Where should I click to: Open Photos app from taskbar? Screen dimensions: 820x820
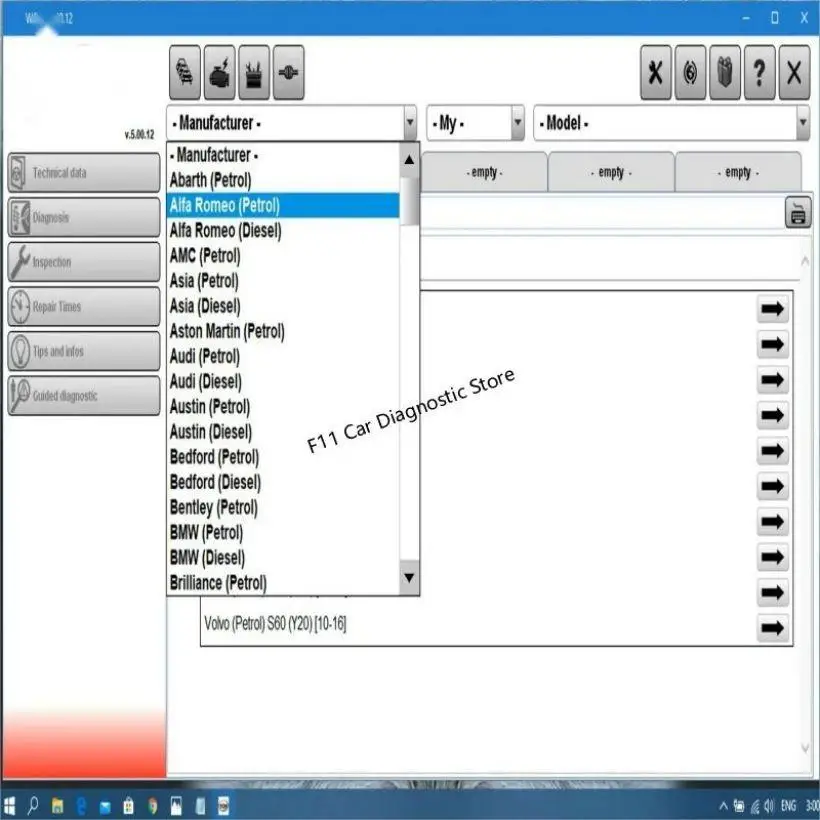(x=176, y=806)
